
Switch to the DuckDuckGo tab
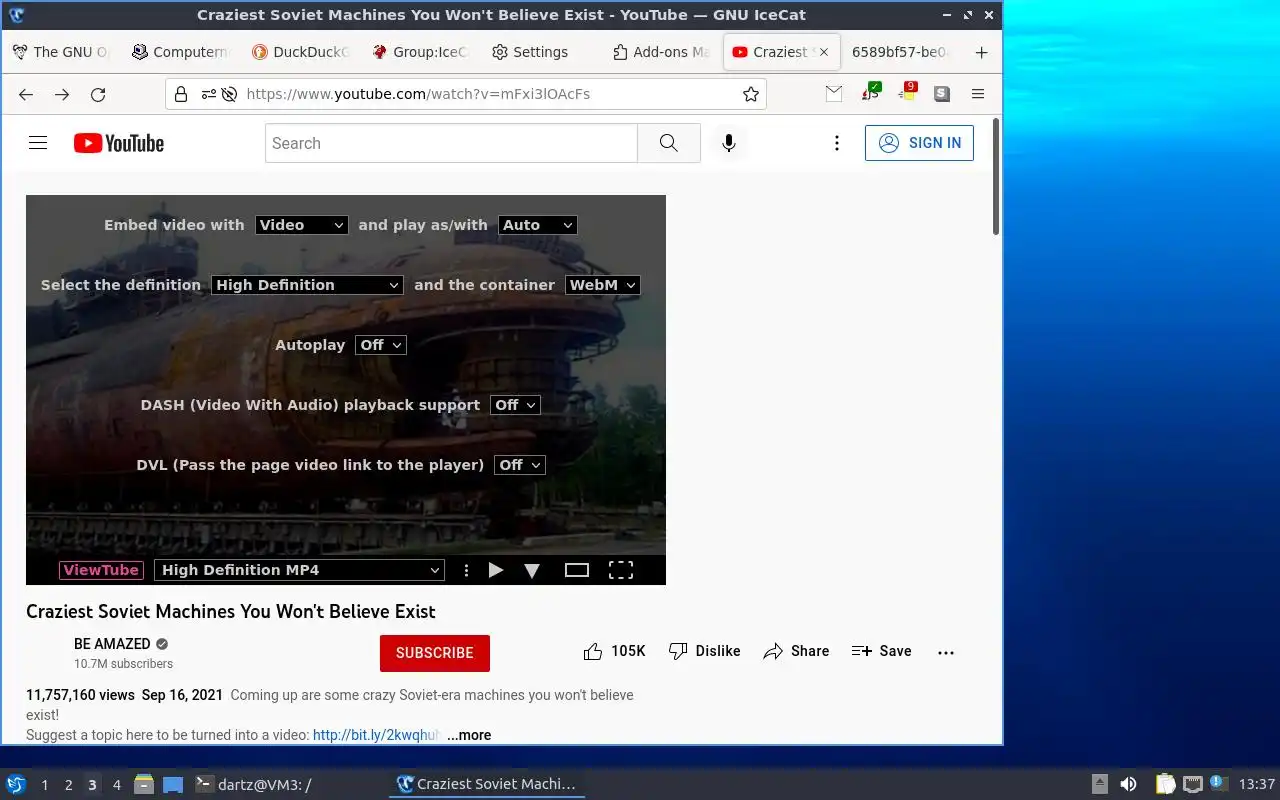coord(300,52)
